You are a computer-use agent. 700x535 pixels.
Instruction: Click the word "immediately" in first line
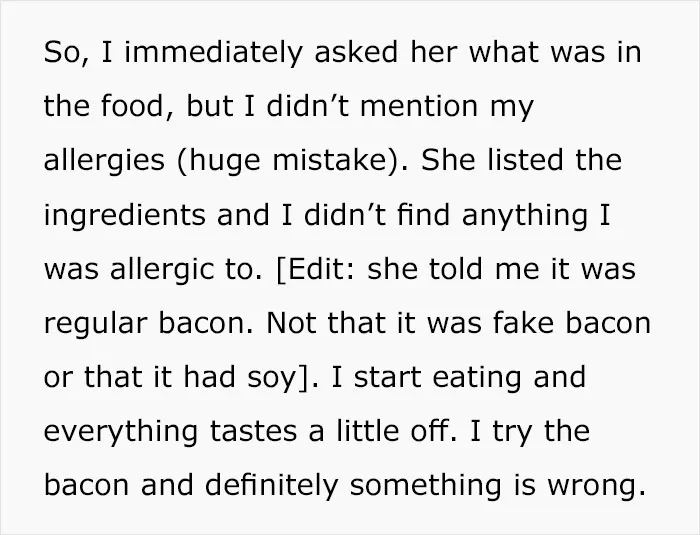(x=213, y=53)
